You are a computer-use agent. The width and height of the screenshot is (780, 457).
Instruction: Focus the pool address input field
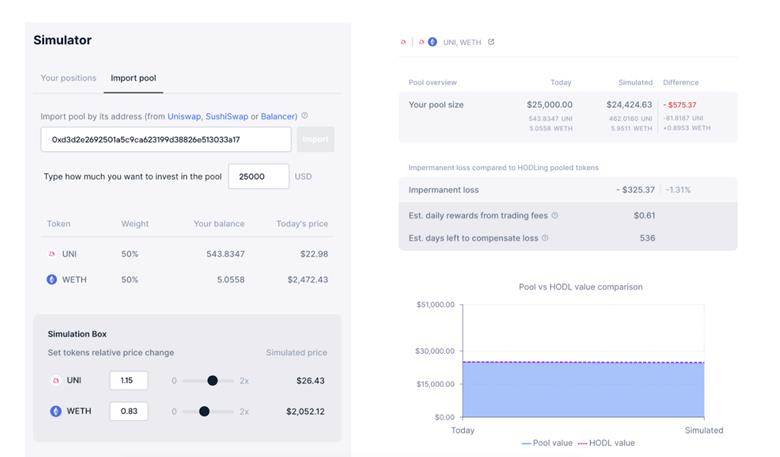(x=166, y=139)
